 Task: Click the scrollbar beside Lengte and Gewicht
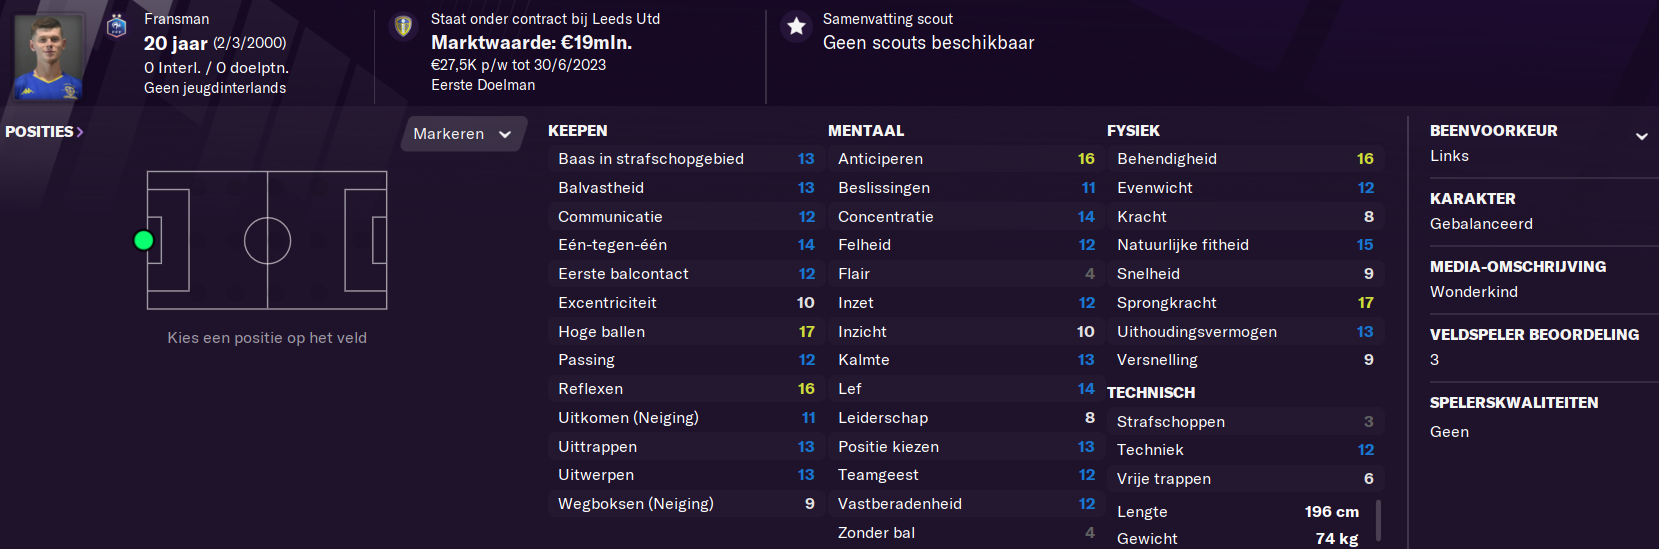click(1379, 521)
